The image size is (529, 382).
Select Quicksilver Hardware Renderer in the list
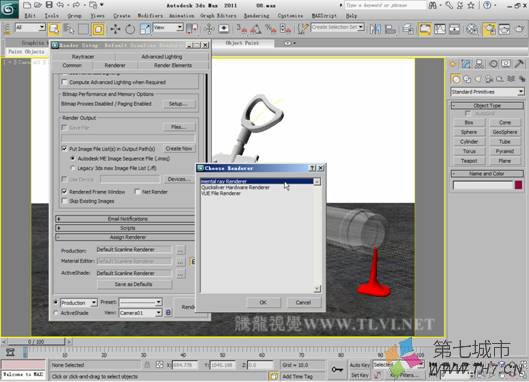235,187
